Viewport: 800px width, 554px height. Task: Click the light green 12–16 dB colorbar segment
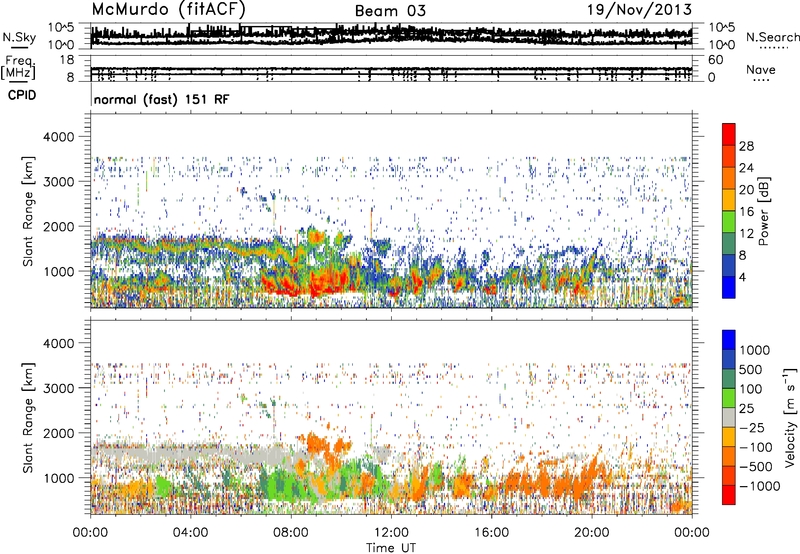729,222
